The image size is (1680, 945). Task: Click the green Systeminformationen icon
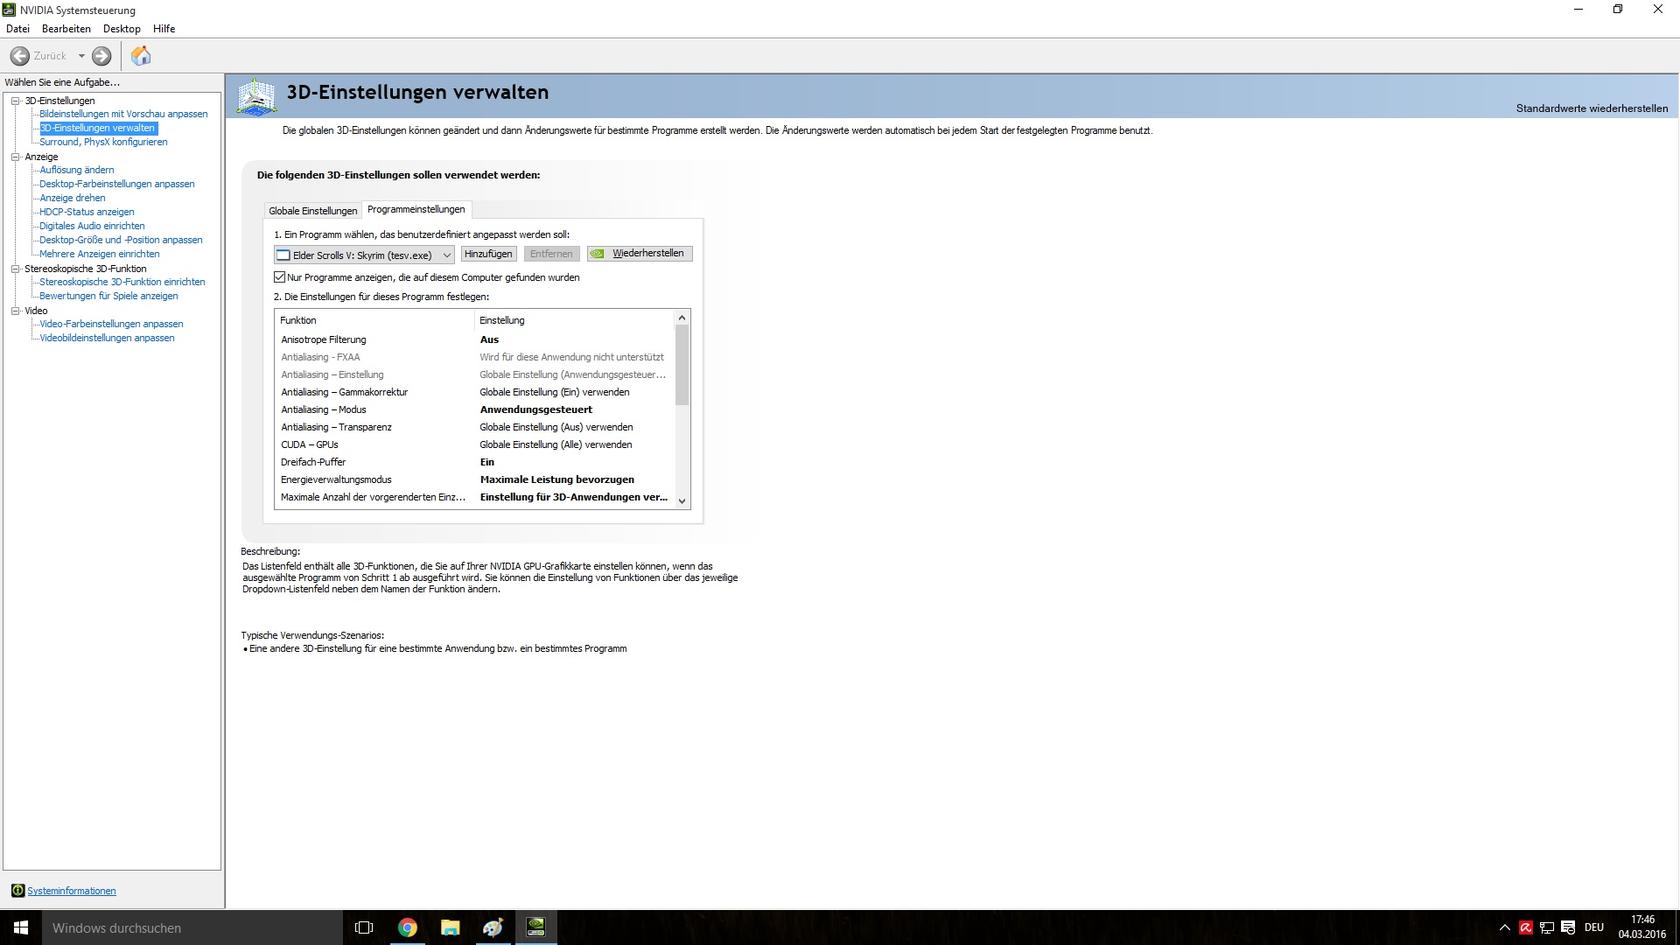click(x=17, y=891)
